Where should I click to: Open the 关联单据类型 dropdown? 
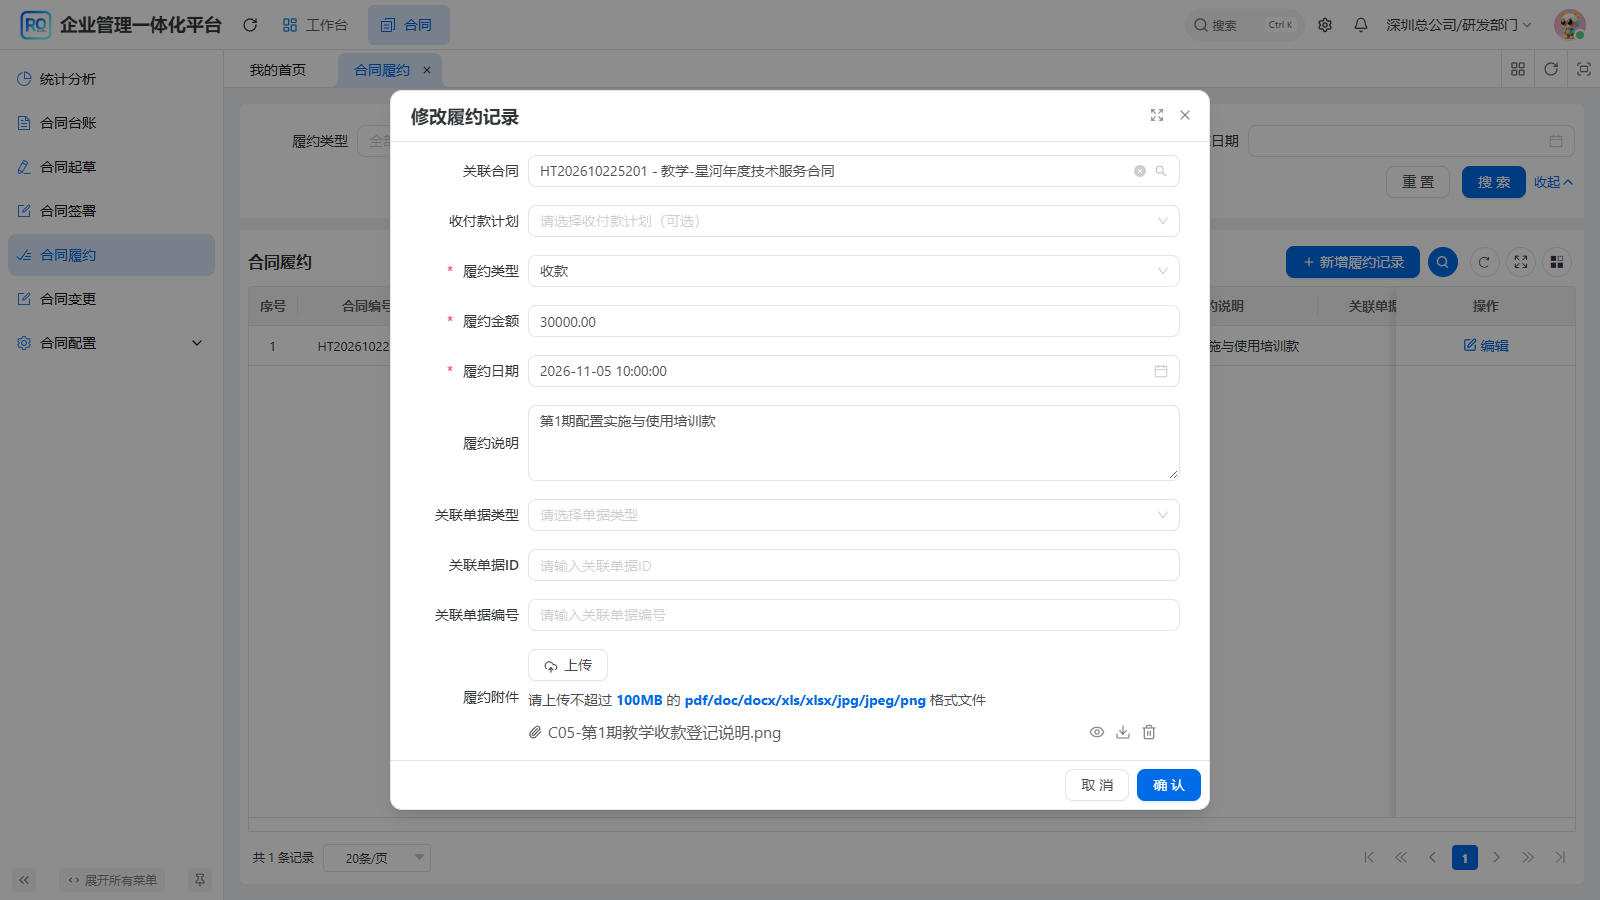point(854,515)
